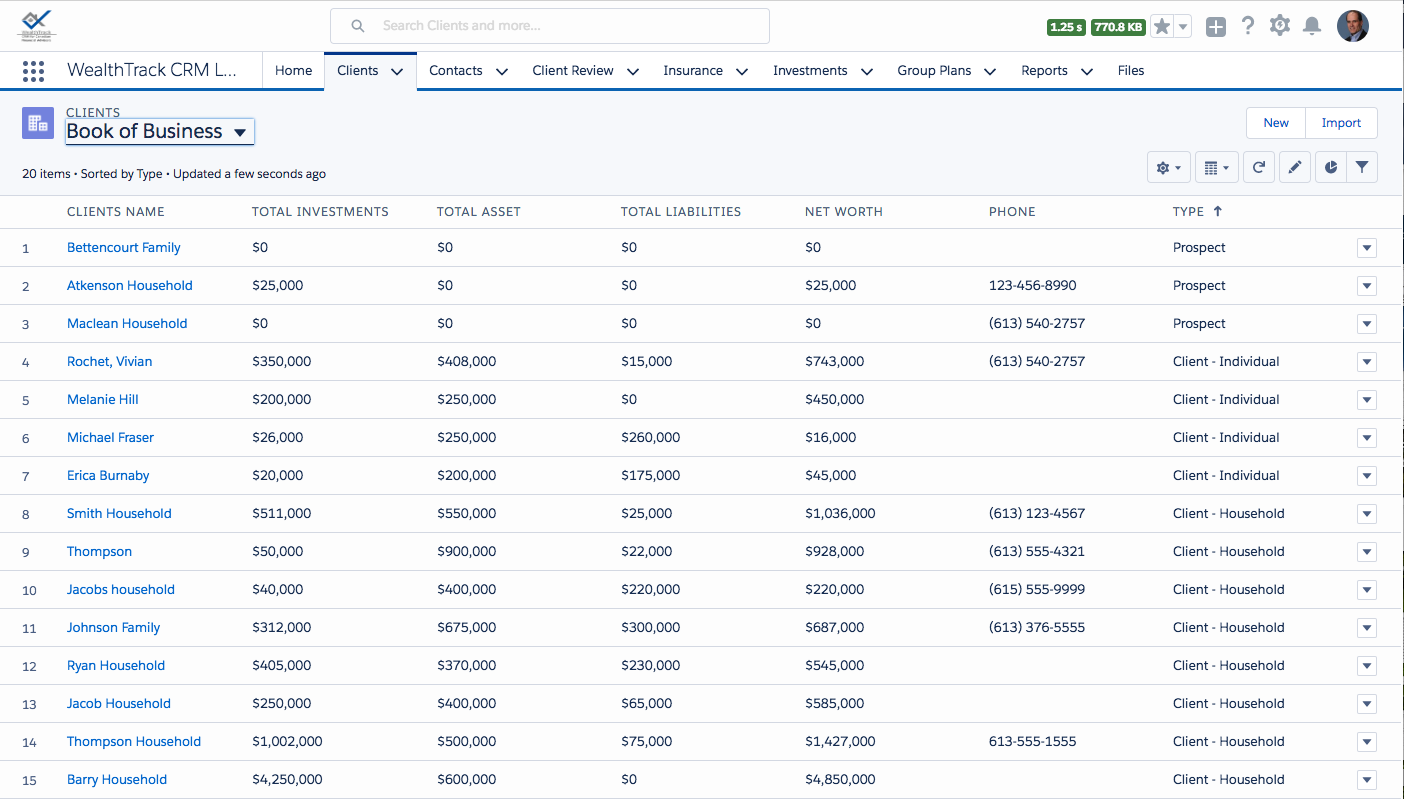
Task: Toggle the favorites star
Action: (1163, 25)
